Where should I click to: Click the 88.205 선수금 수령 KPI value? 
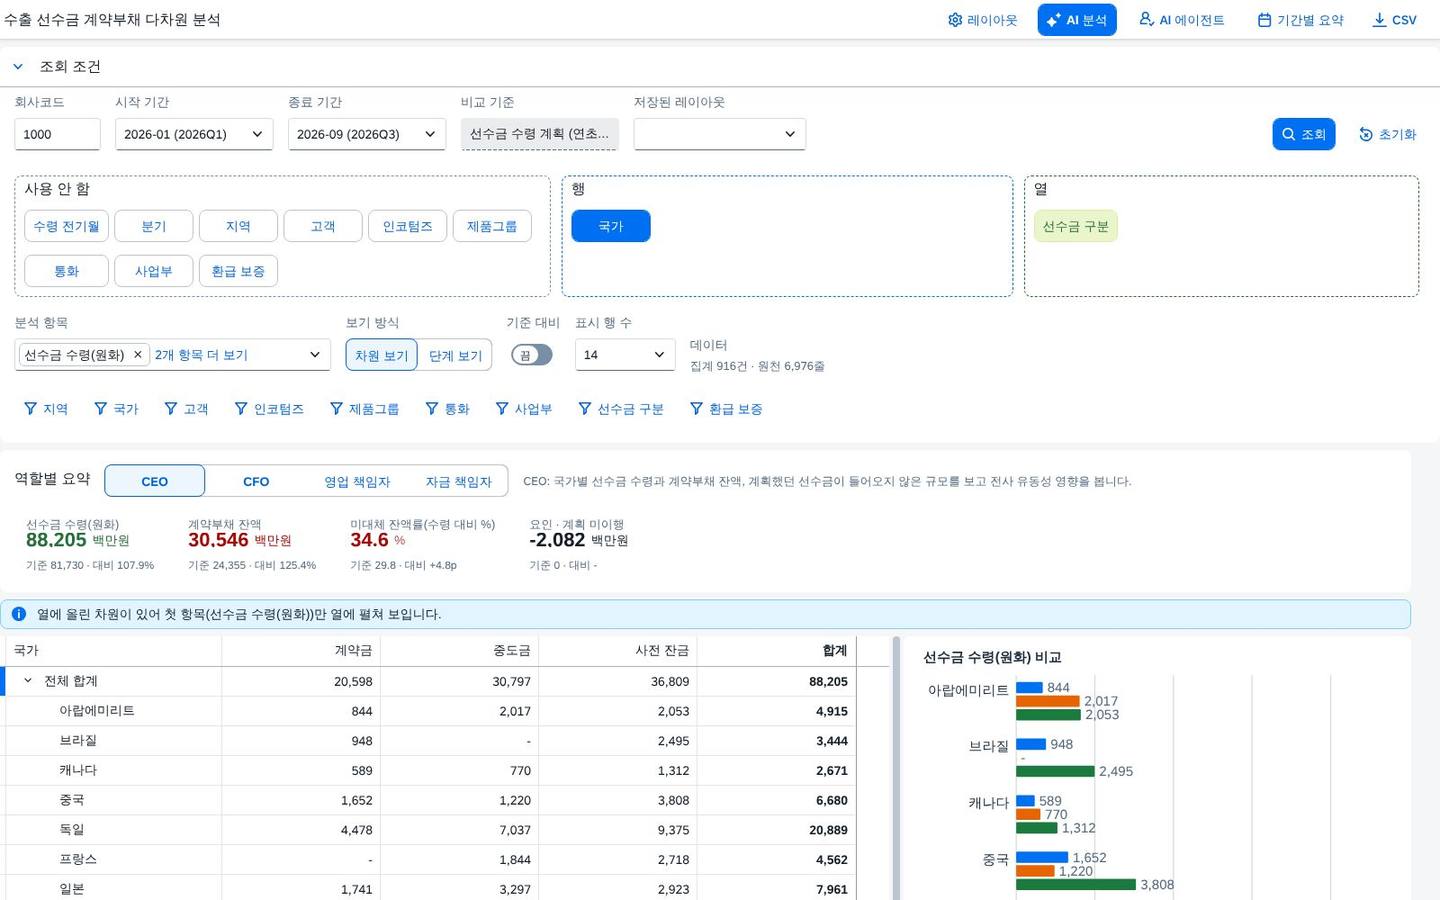(56, 540)
